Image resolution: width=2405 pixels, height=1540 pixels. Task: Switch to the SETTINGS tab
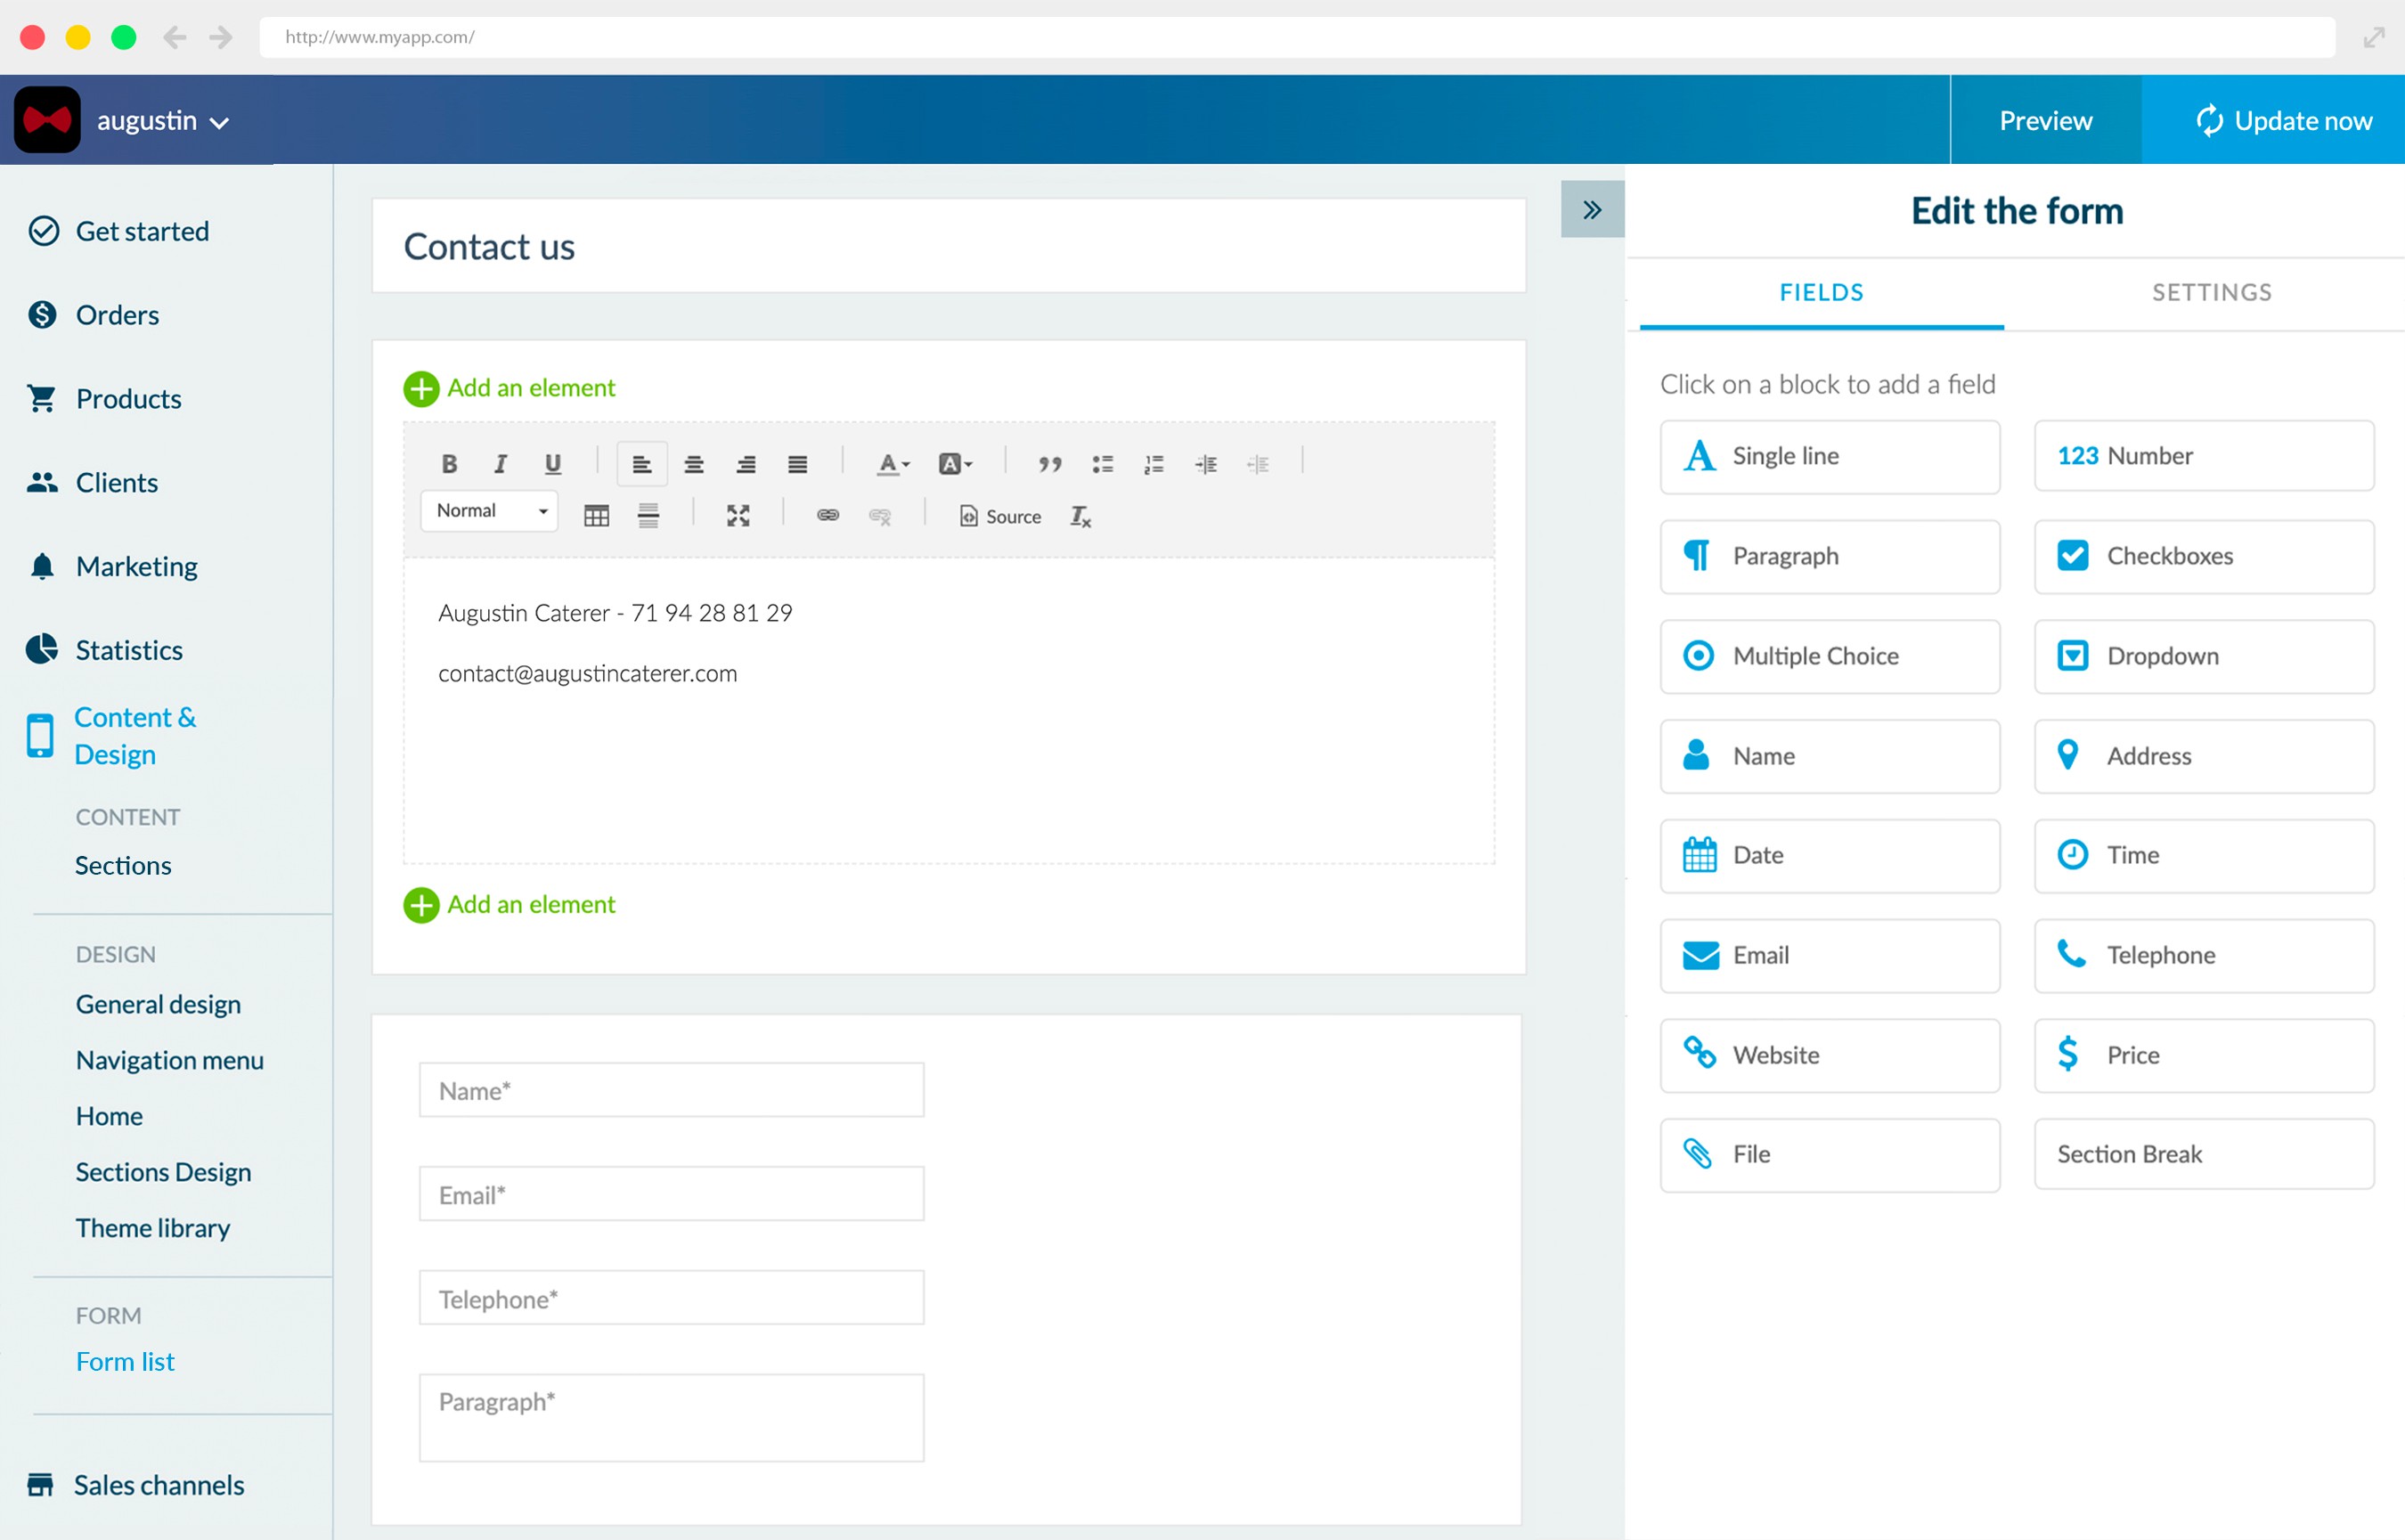coord(2211,292)
